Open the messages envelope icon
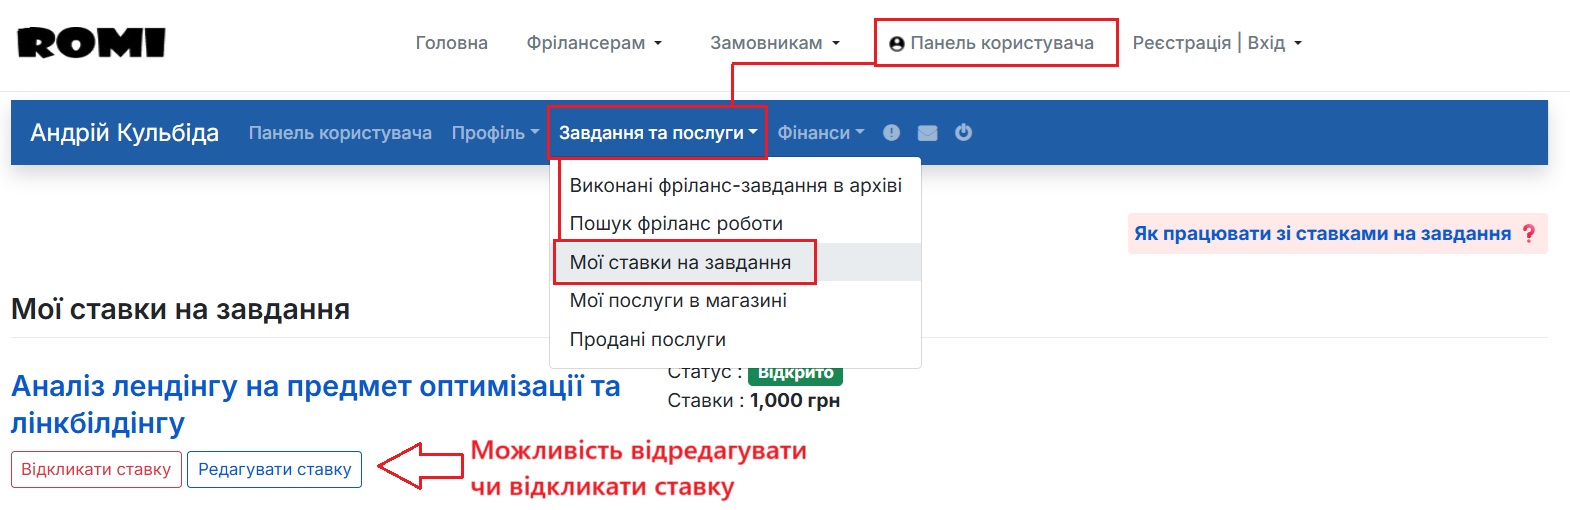The image size is (1570, 510). coord(928,133)
